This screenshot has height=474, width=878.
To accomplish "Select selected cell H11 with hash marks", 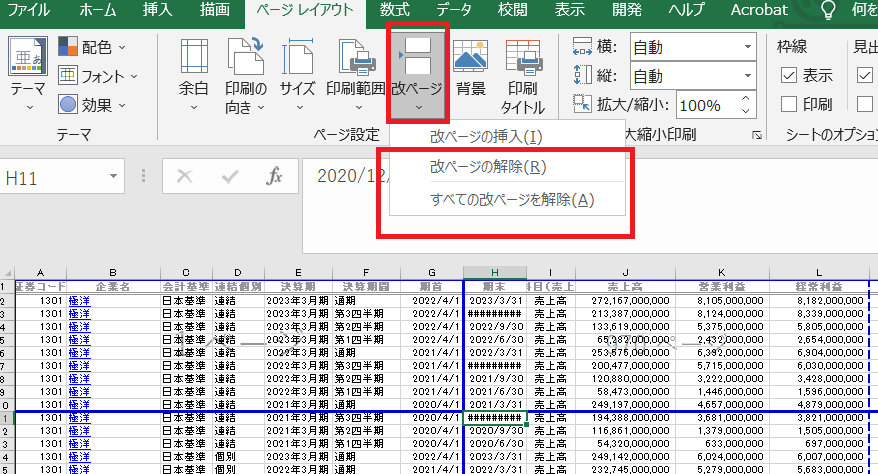I will tap(494, 417).
